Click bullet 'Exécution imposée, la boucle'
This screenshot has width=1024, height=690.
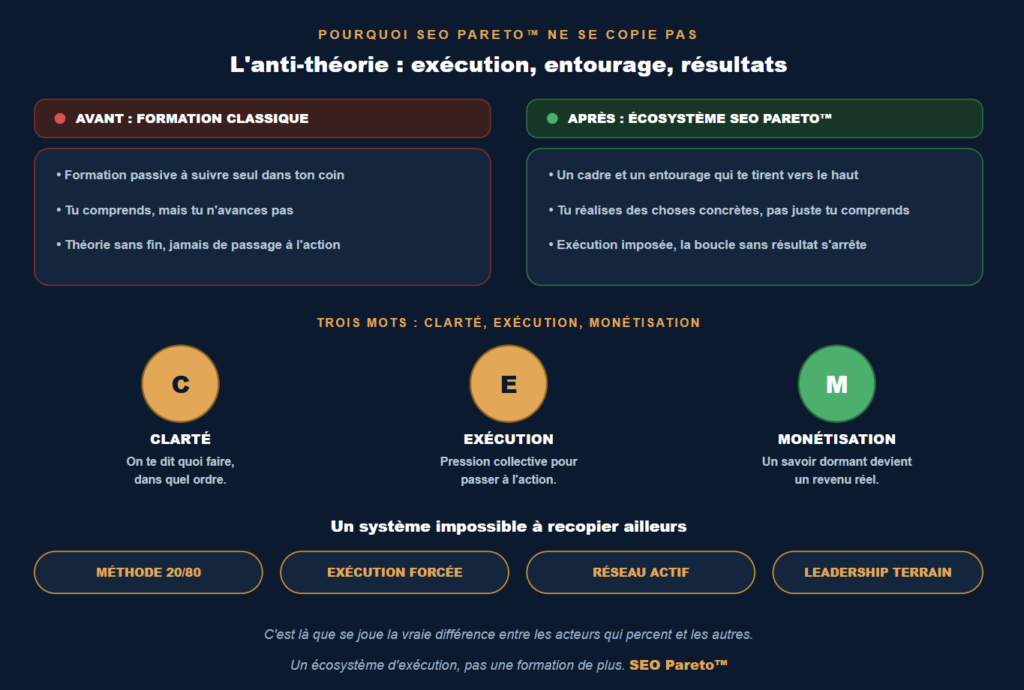coord(708,245)
